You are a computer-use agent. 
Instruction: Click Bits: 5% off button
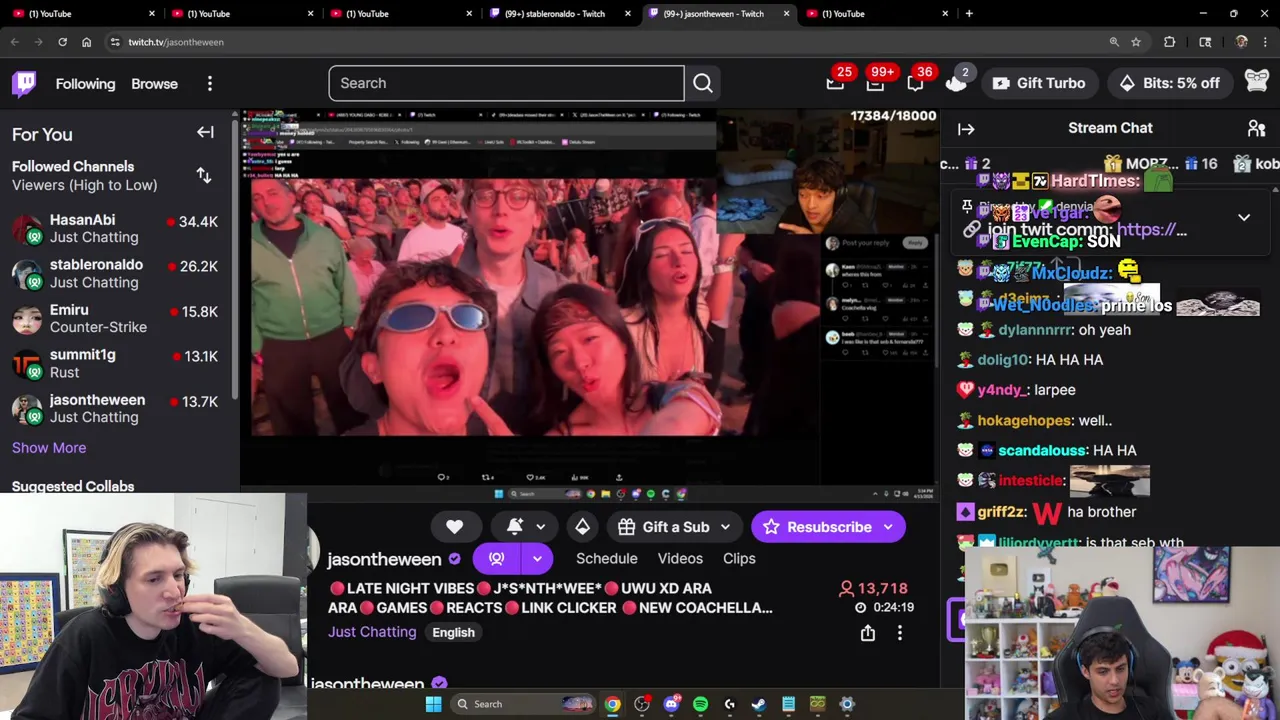[1168, 83]
